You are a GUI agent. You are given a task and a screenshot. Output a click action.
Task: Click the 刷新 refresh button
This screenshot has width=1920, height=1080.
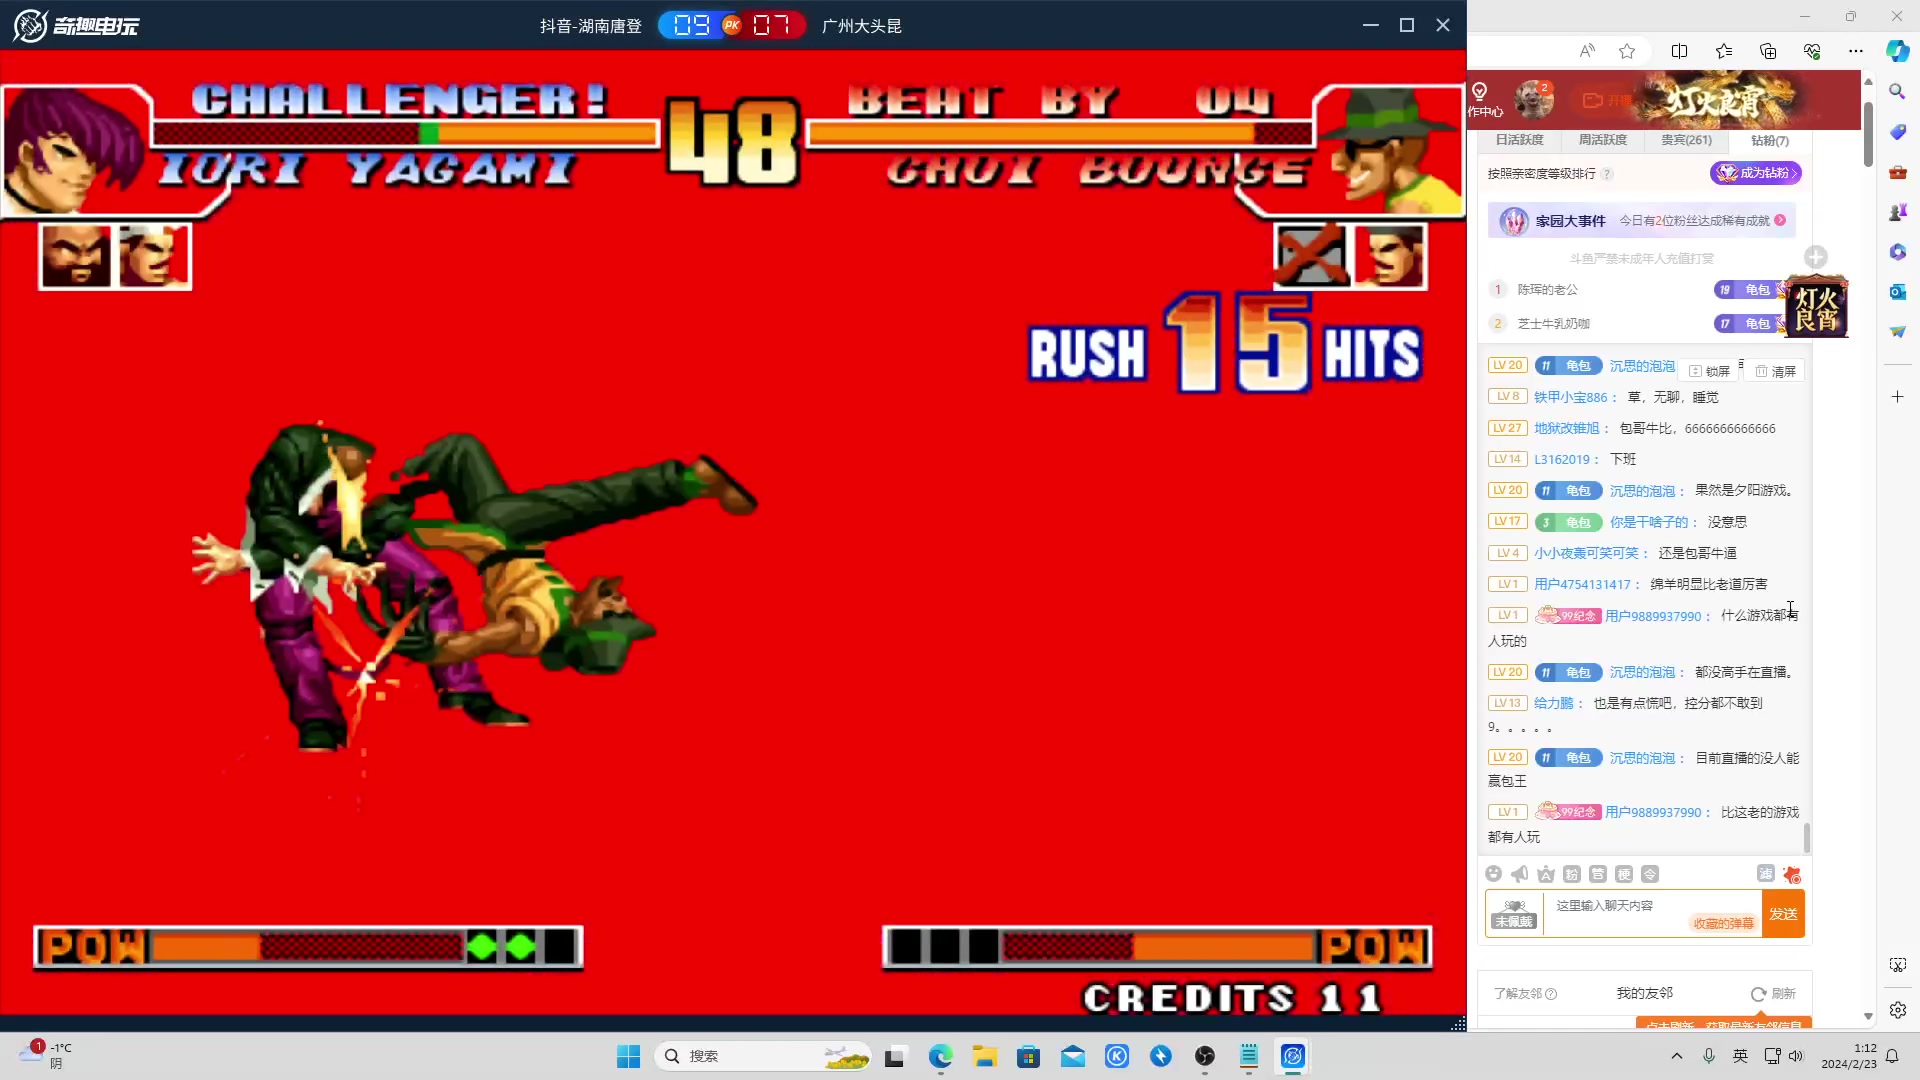[x=1773, y=994]
